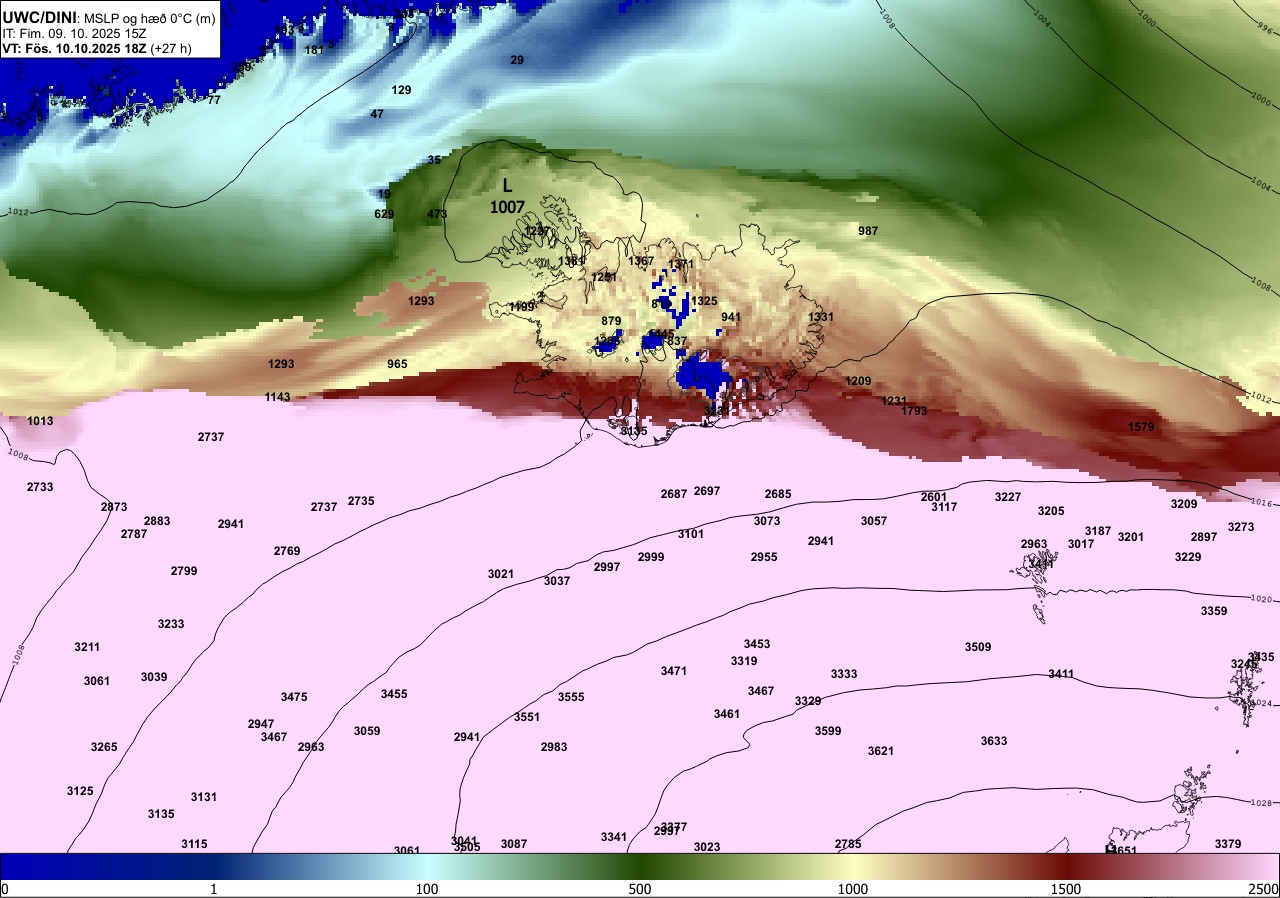The height and width of the screenshot is (898, 1280).
Task: Select the height value 2785
Action: point(848,844)
